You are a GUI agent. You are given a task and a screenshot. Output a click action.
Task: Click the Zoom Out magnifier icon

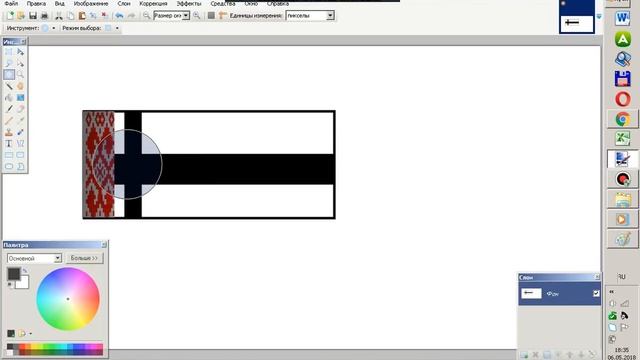coord(147,16)
